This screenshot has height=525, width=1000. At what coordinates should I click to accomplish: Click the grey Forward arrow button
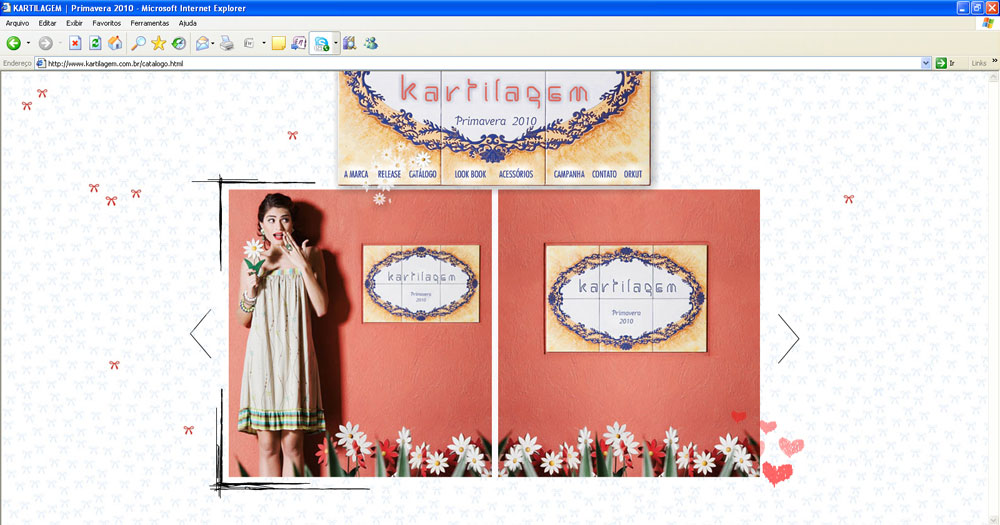pyautogui.click(x=45, y=43)
